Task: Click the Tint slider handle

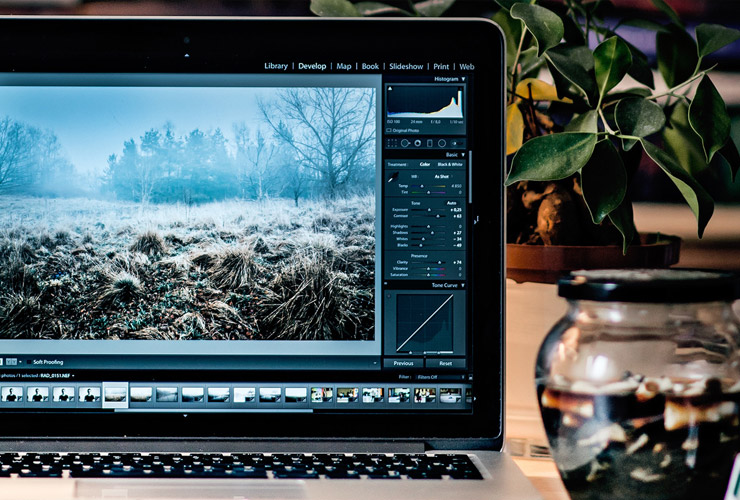Action: coord(428,193)
